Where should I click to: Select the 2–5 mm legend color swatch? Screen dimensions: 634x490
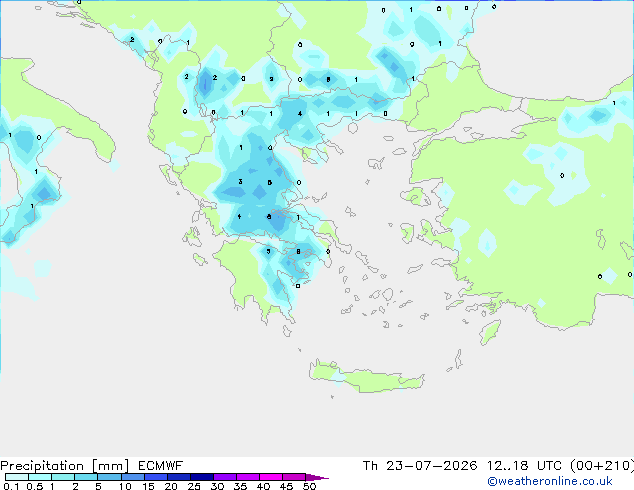(86, 477)
